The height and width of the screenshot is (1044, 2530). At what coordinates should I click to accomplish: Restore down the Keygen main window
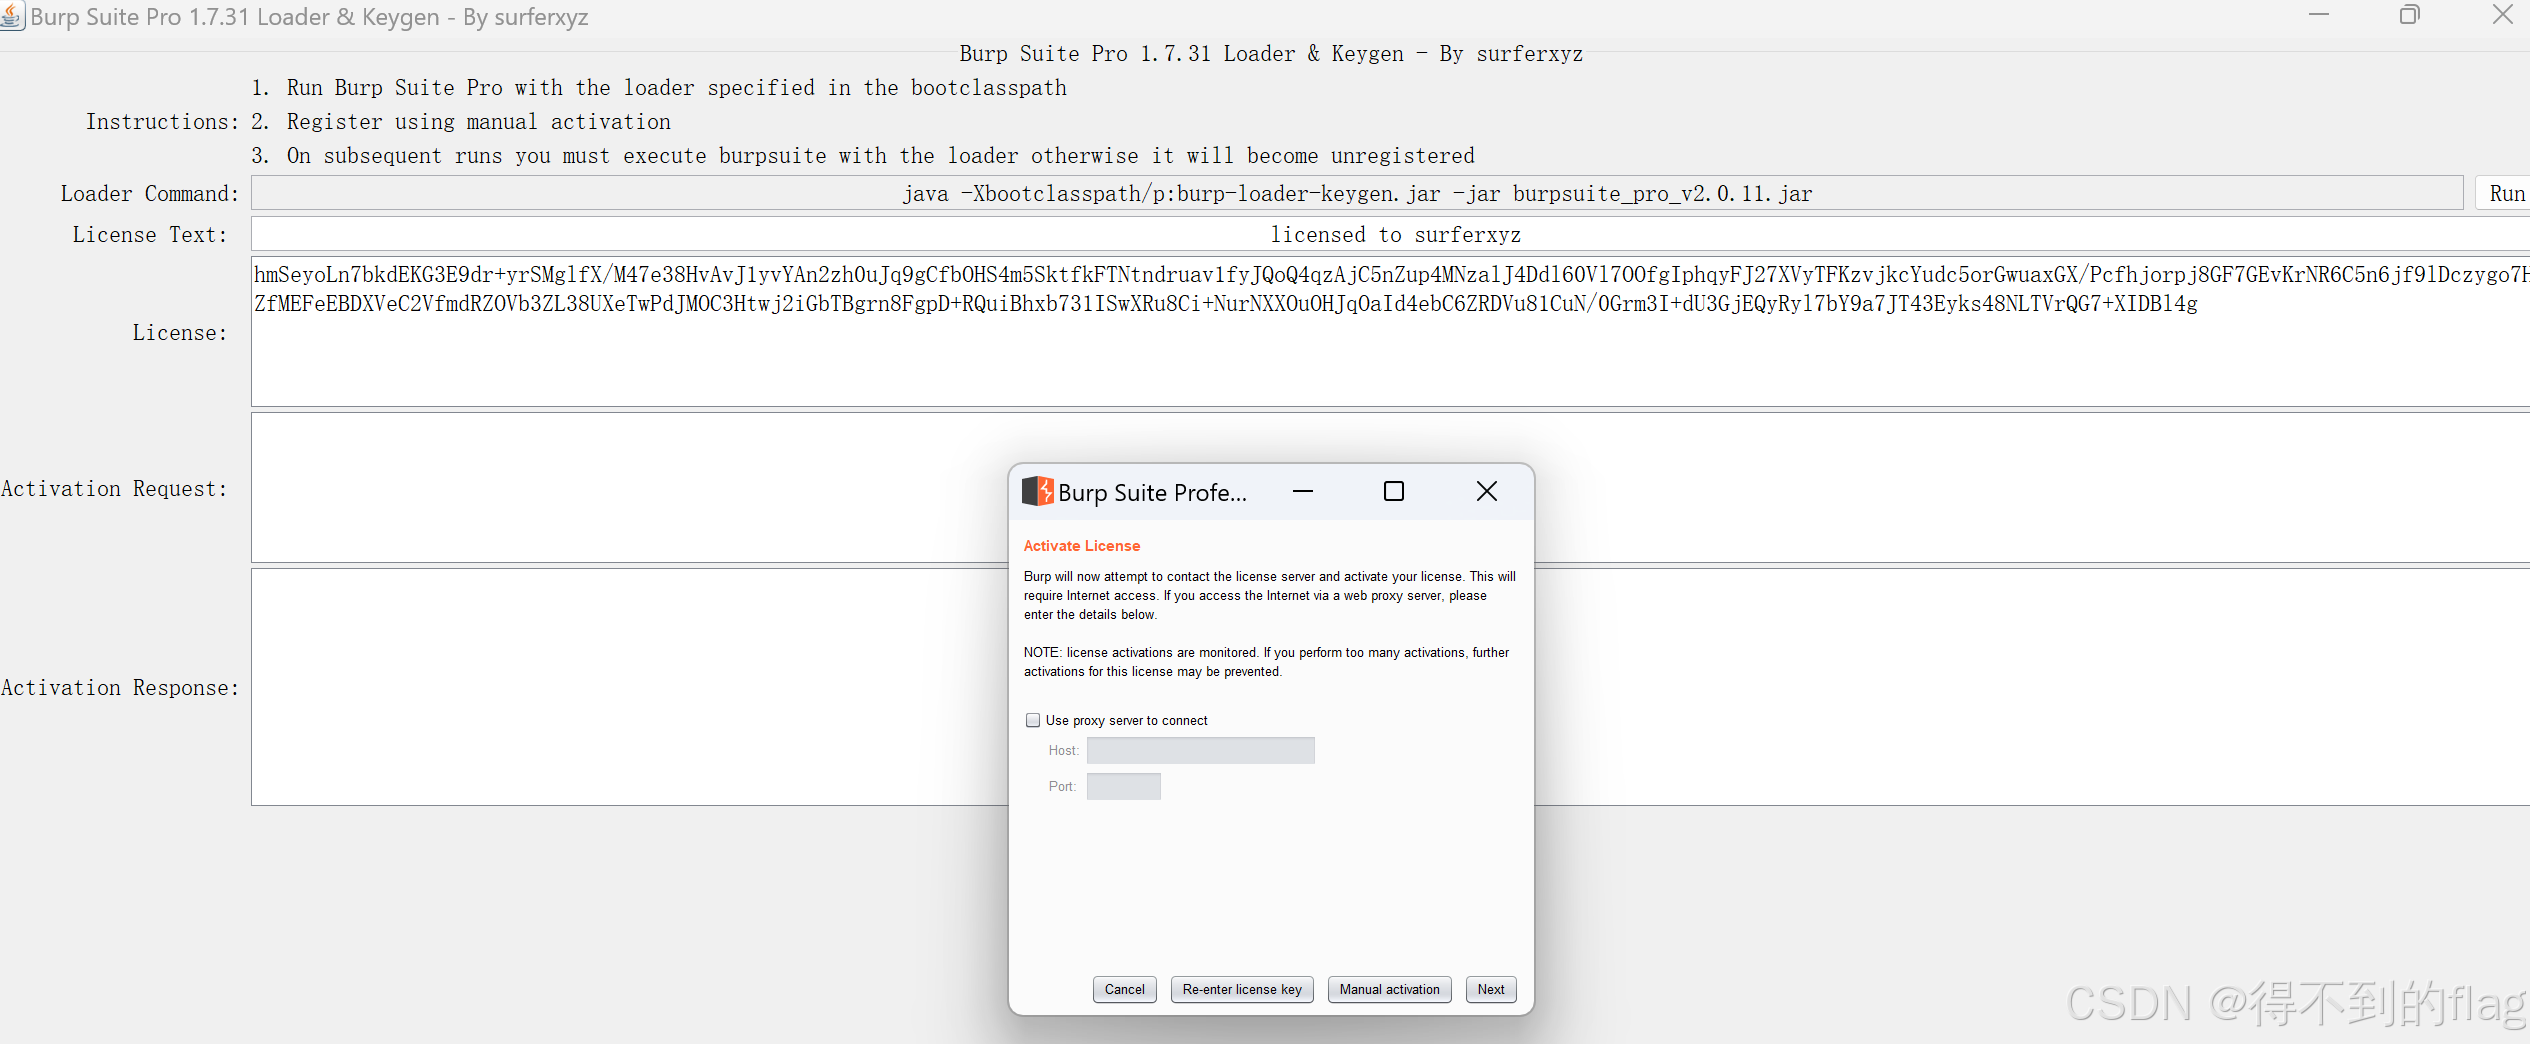point(2410,15)
